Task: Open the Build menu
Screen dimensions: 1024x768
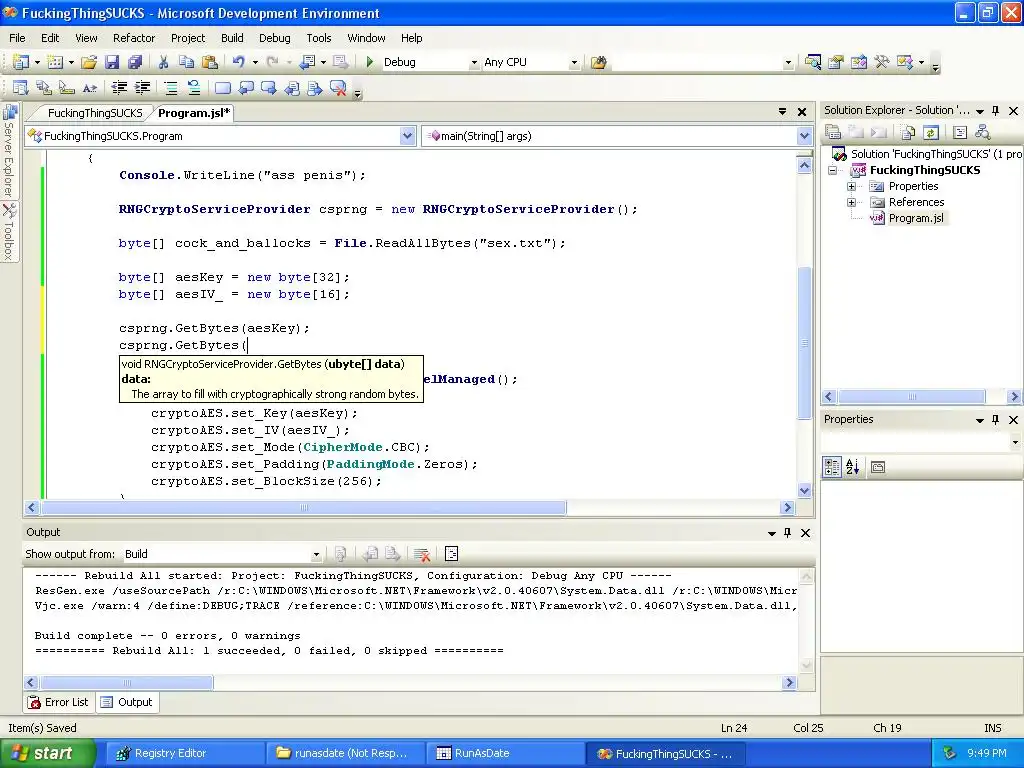Action: 232,38
